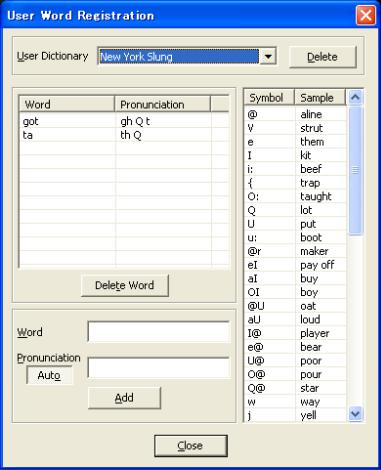Select the pronunciation 'th Q'
The width and height of the screenshot is (381, 470).
(x=131, y=135)
